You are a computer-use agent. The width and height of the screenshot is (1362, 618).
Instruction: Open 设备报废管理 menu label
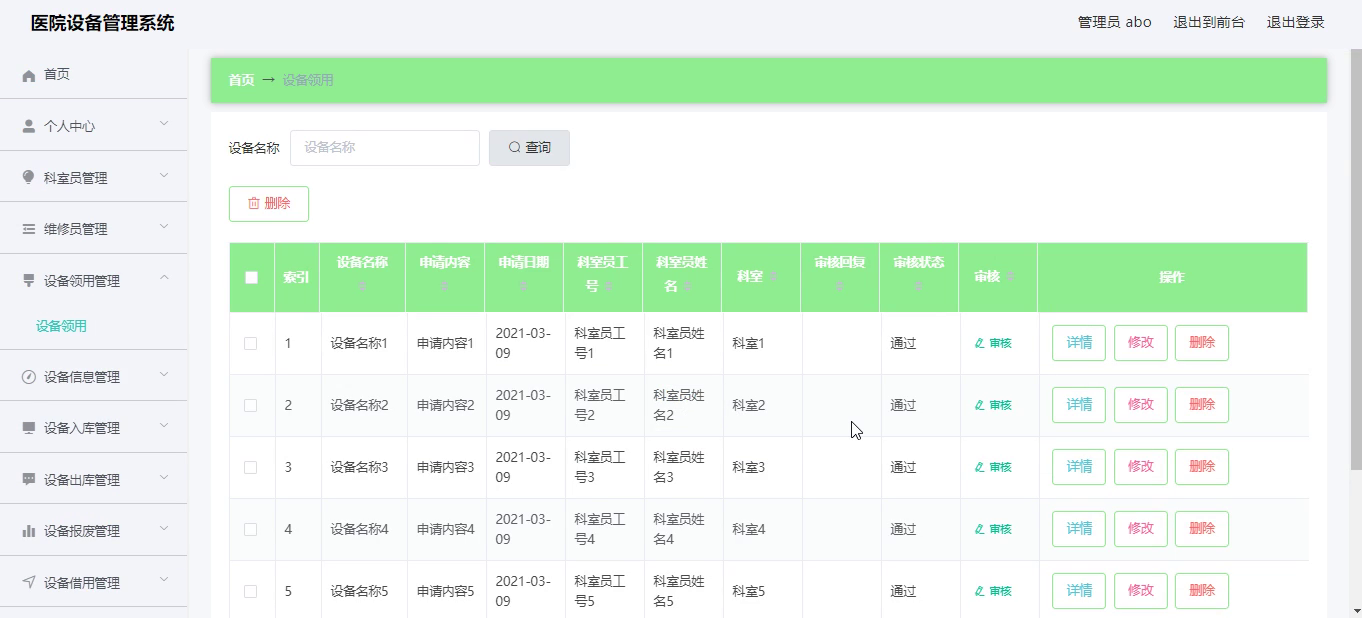point(82,531)
